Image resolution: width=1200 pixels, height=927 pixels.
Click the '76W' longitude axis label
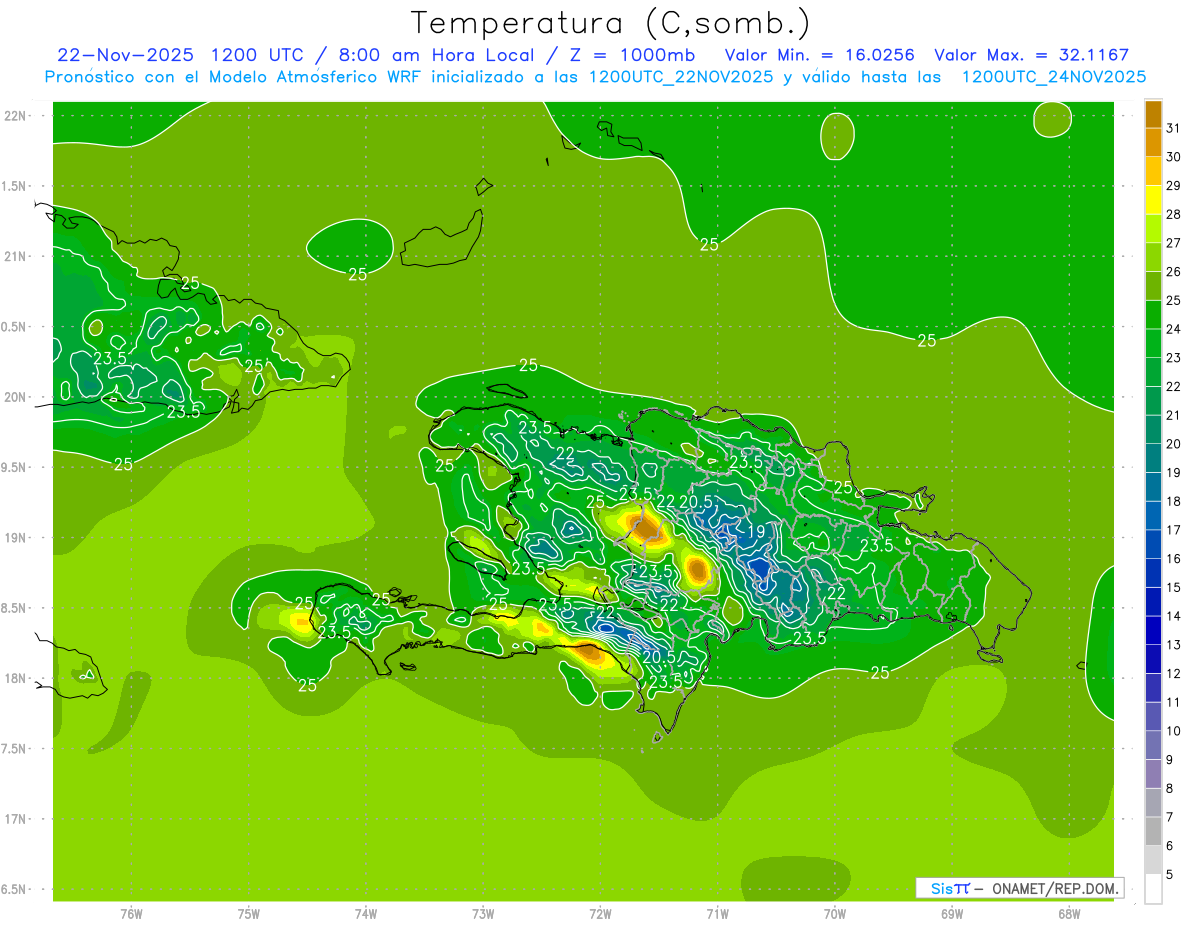(131, 914)
